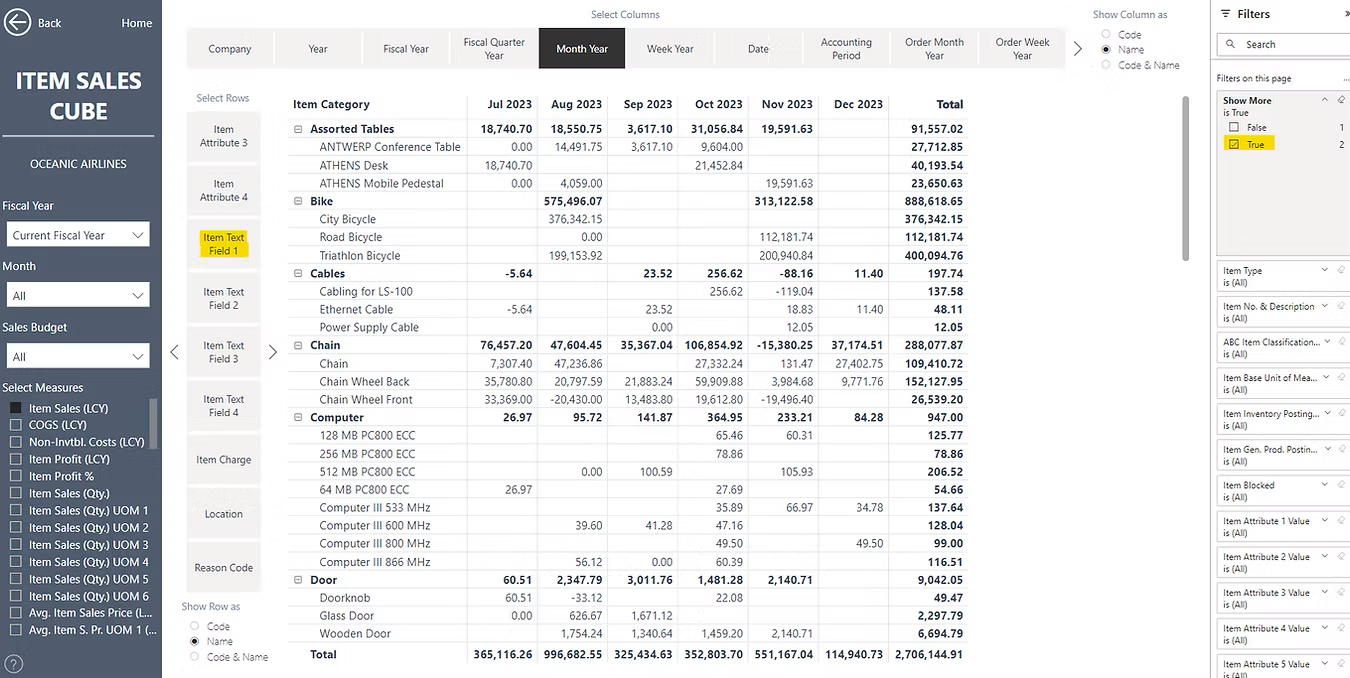
Task: Open the help question mark icon
Action: [14, 664]
